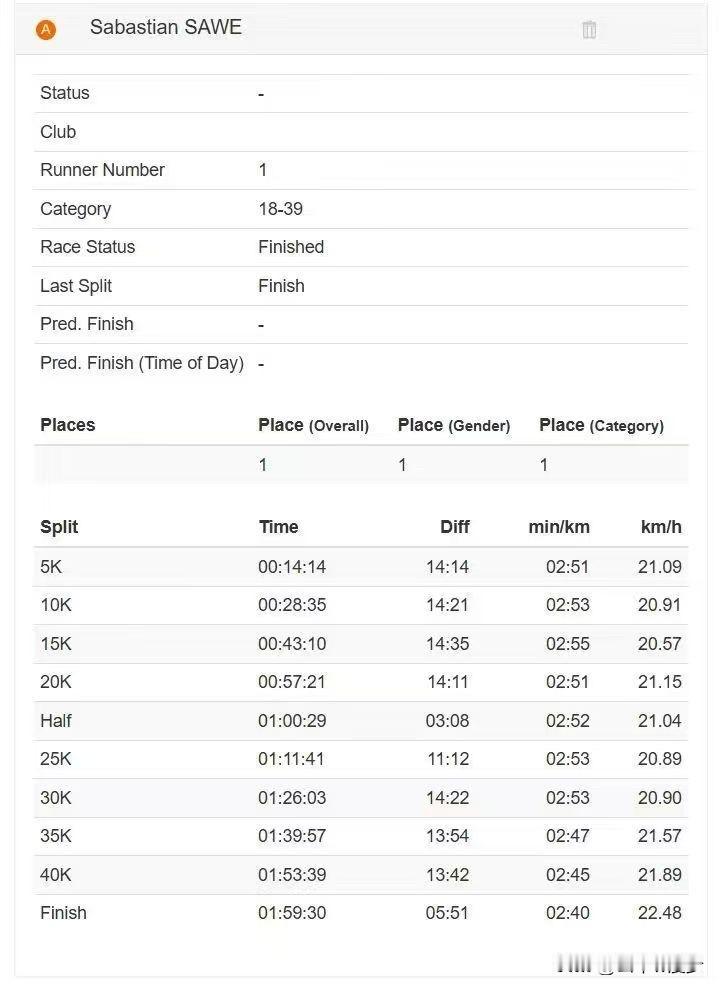Click the 35K split row
Image resolution: width=720 pixels, height=990 pixels.
360,836
